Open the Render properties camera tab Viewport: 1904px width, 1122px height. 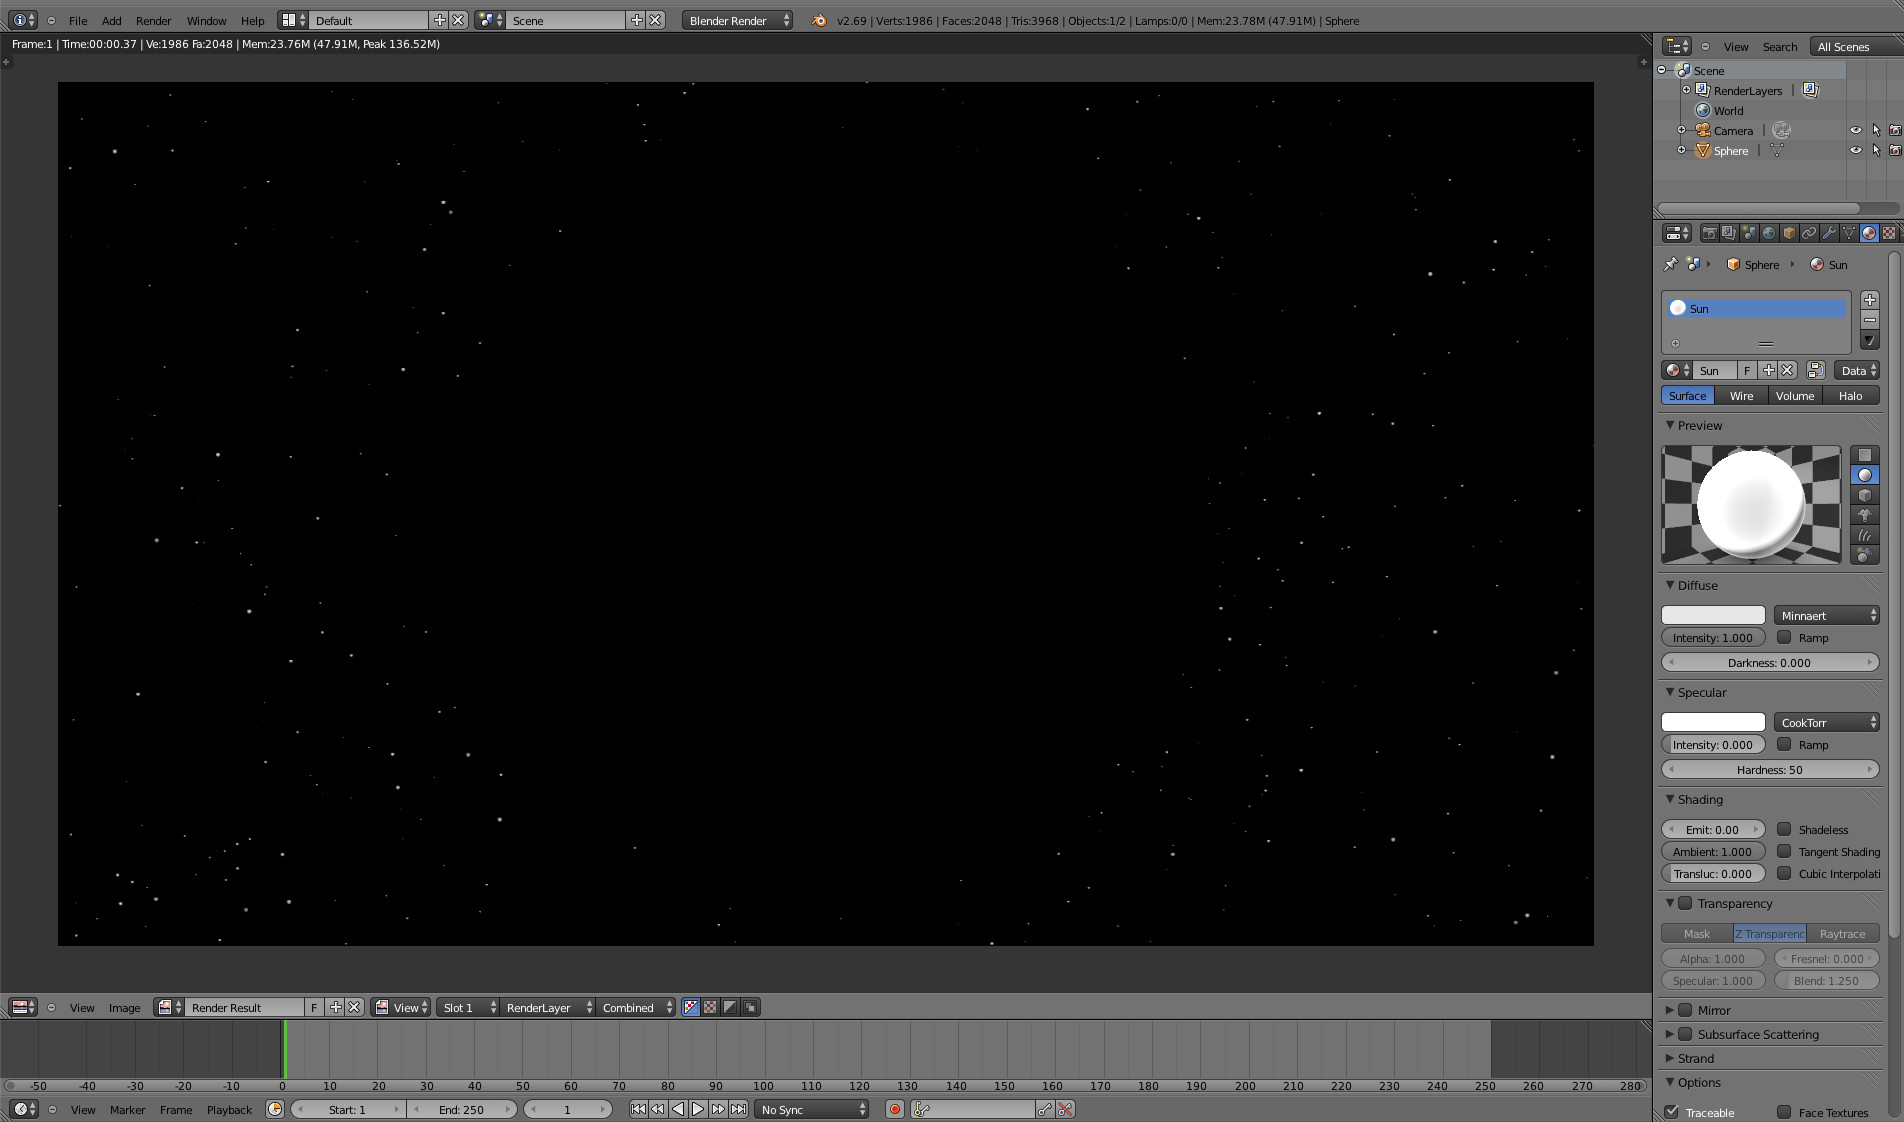point(1710,233)
